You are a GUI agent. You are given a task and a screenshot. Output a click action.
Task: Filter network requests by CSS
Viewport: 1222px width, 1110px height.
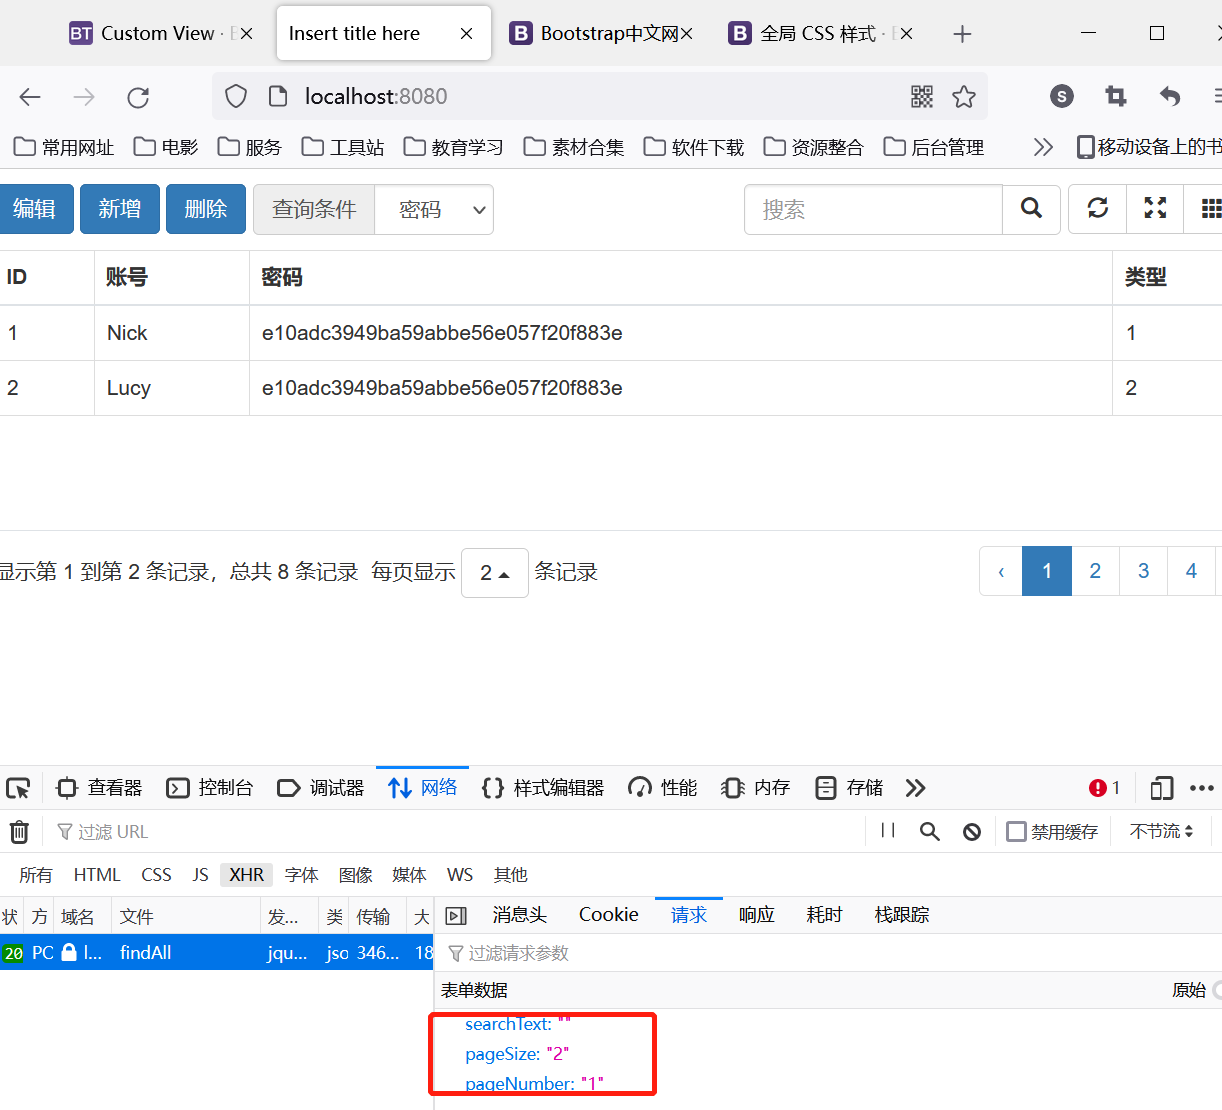point(156,875)
